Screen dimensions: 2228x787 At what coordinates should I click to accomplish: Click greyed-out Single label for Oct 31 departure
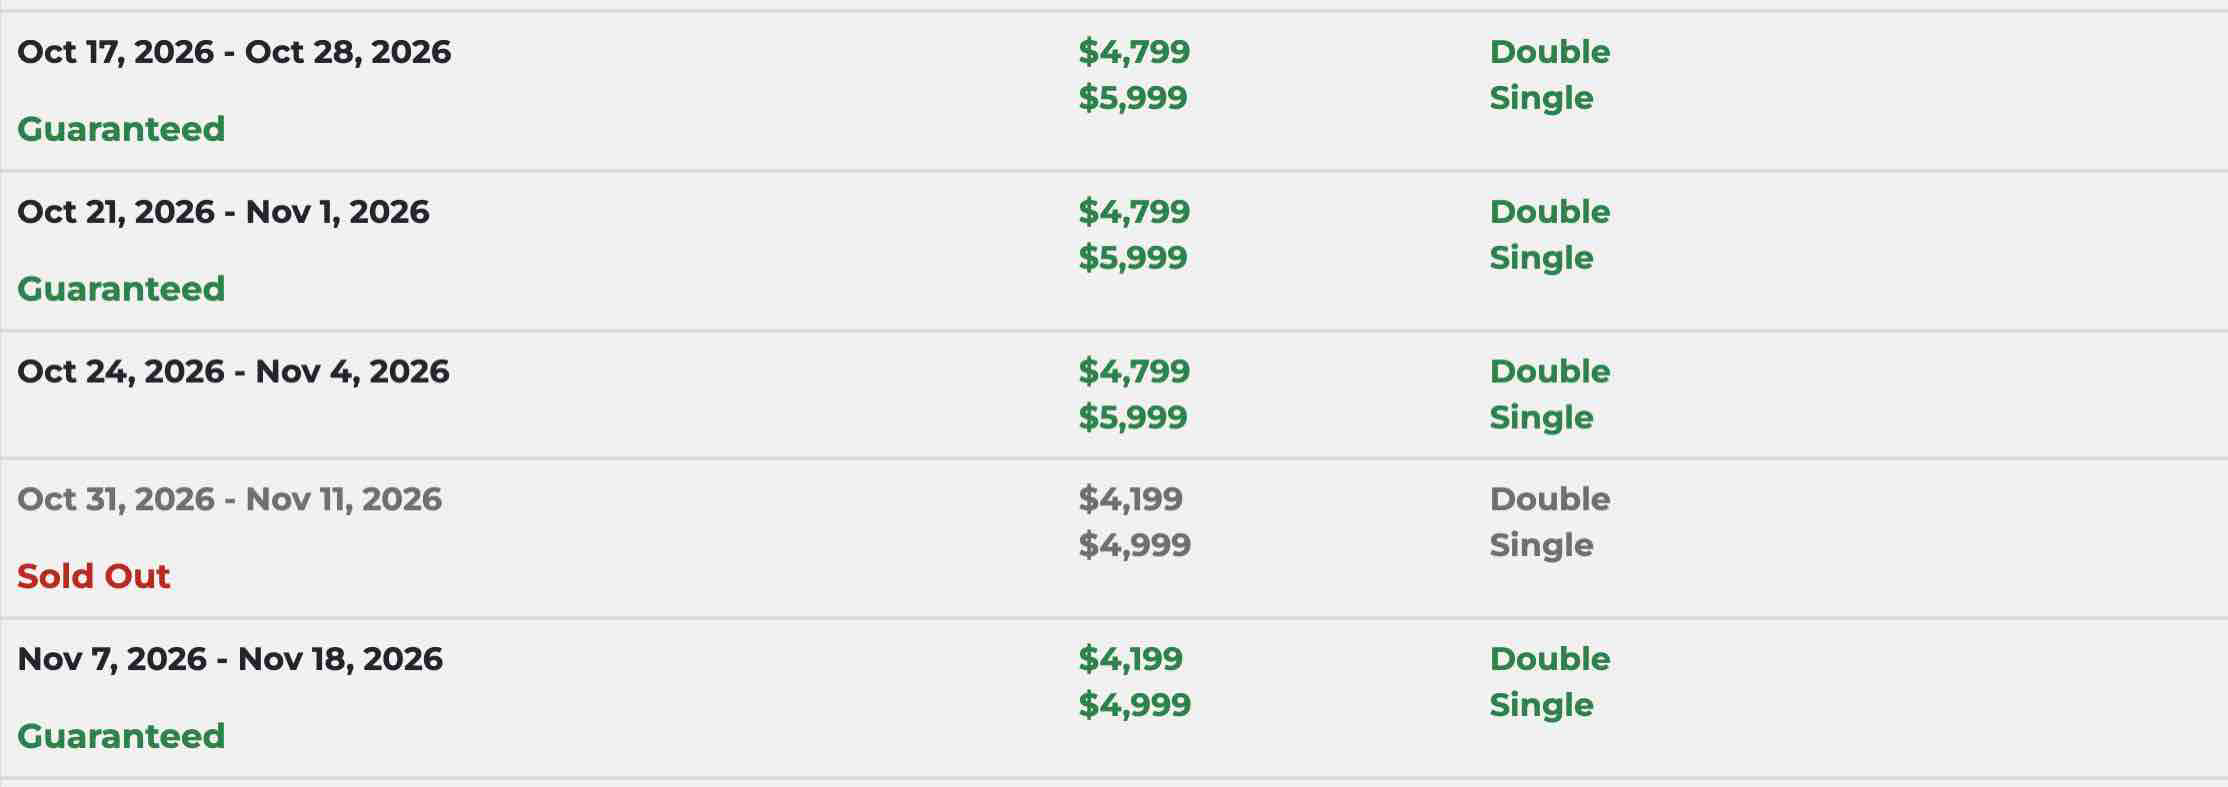point(1541,545)
